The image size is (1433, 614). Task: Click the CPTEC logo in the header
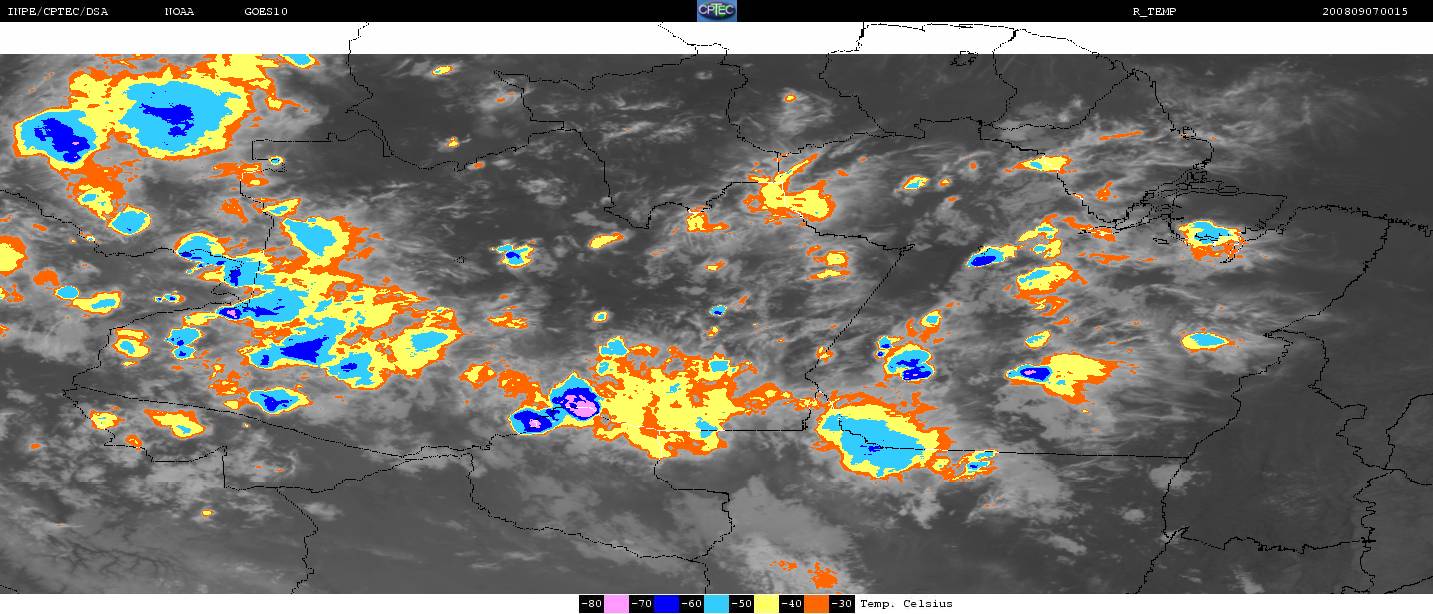point(716,11)
